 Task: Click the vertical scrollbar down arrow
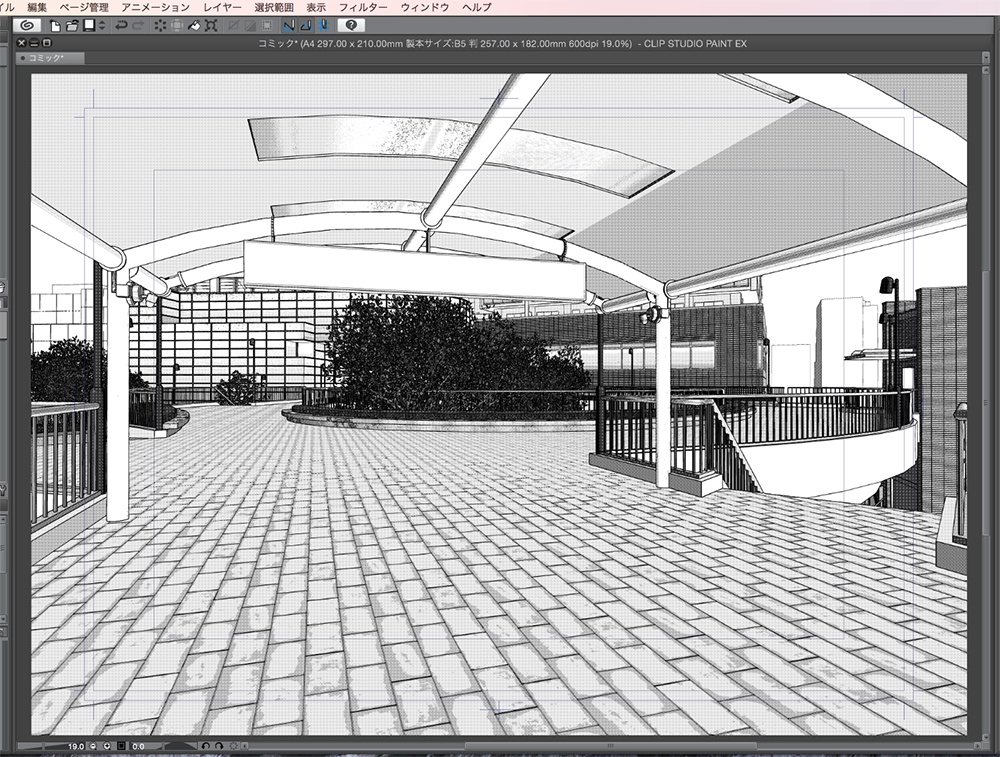coord(987,737)
